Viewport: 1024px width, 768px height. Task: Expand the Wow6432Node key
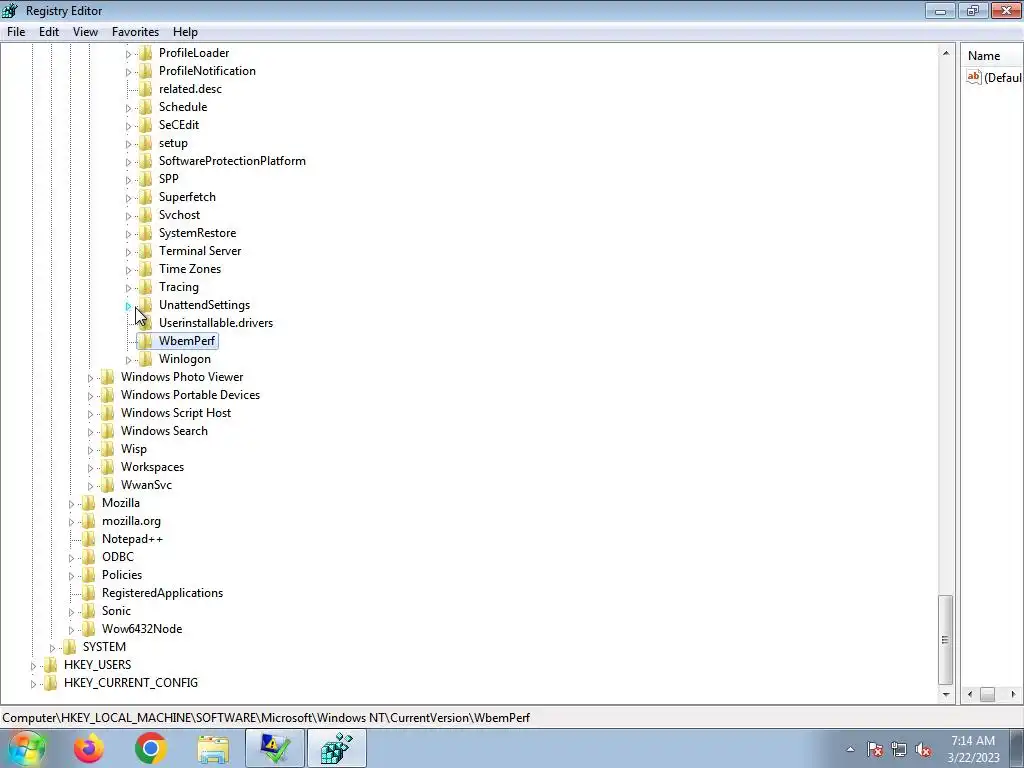point(72,630)
